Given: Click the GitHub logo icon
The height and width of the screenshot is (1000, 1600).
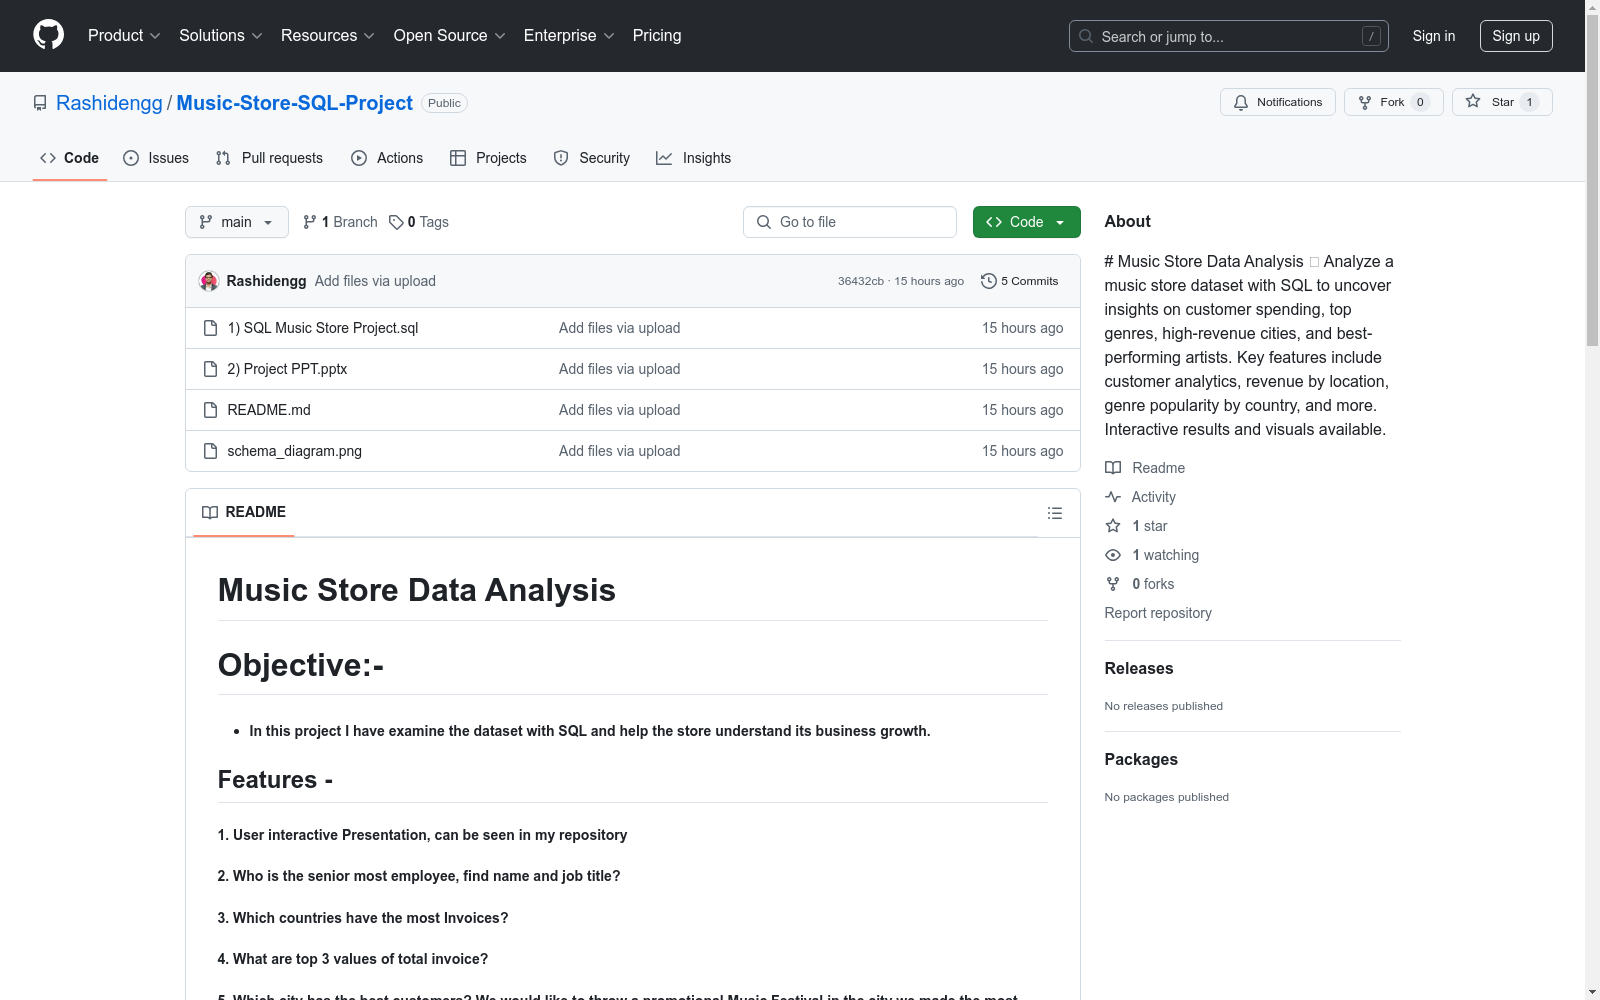Looking at the screenshot, I should point(49,35).
